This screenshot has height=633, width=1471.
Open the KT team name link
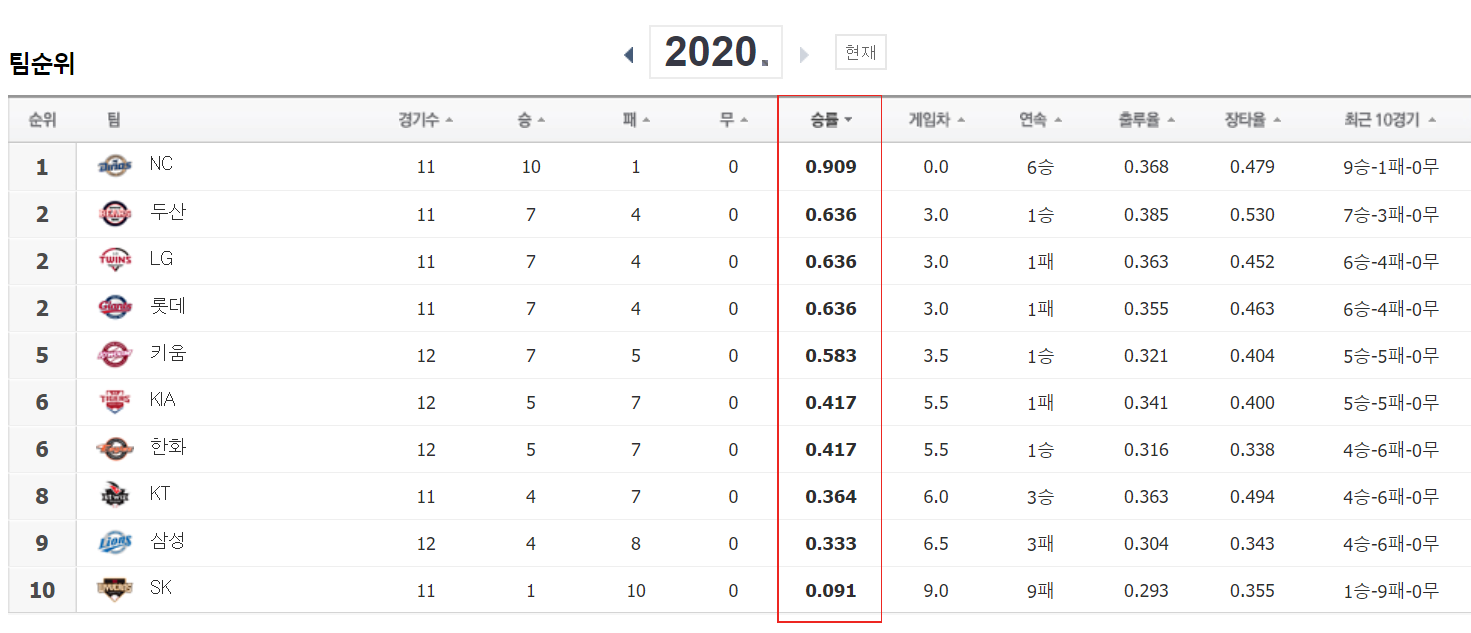click(160, 493)
